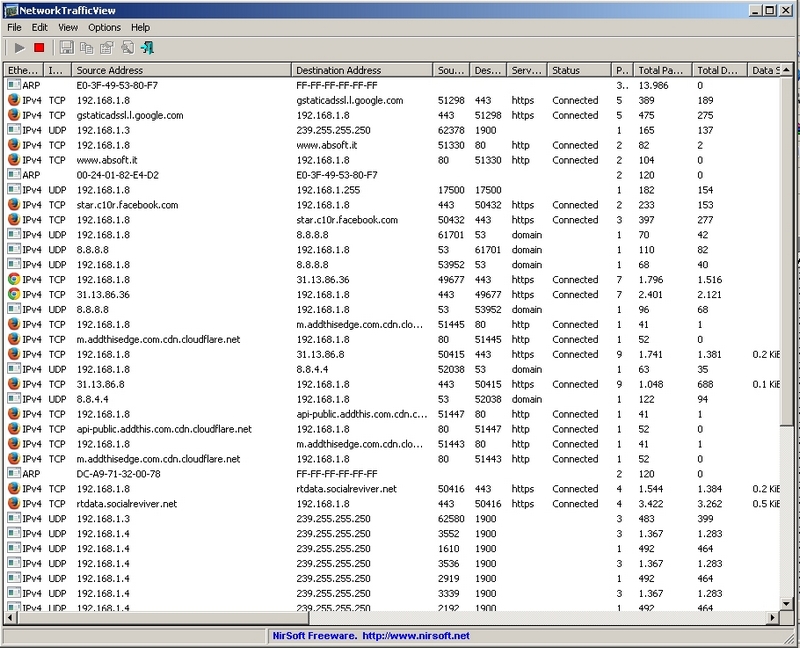
Task: Click Firefox icon of star.c10r.facebook.com source row
Action: click(x=14, y=205)
